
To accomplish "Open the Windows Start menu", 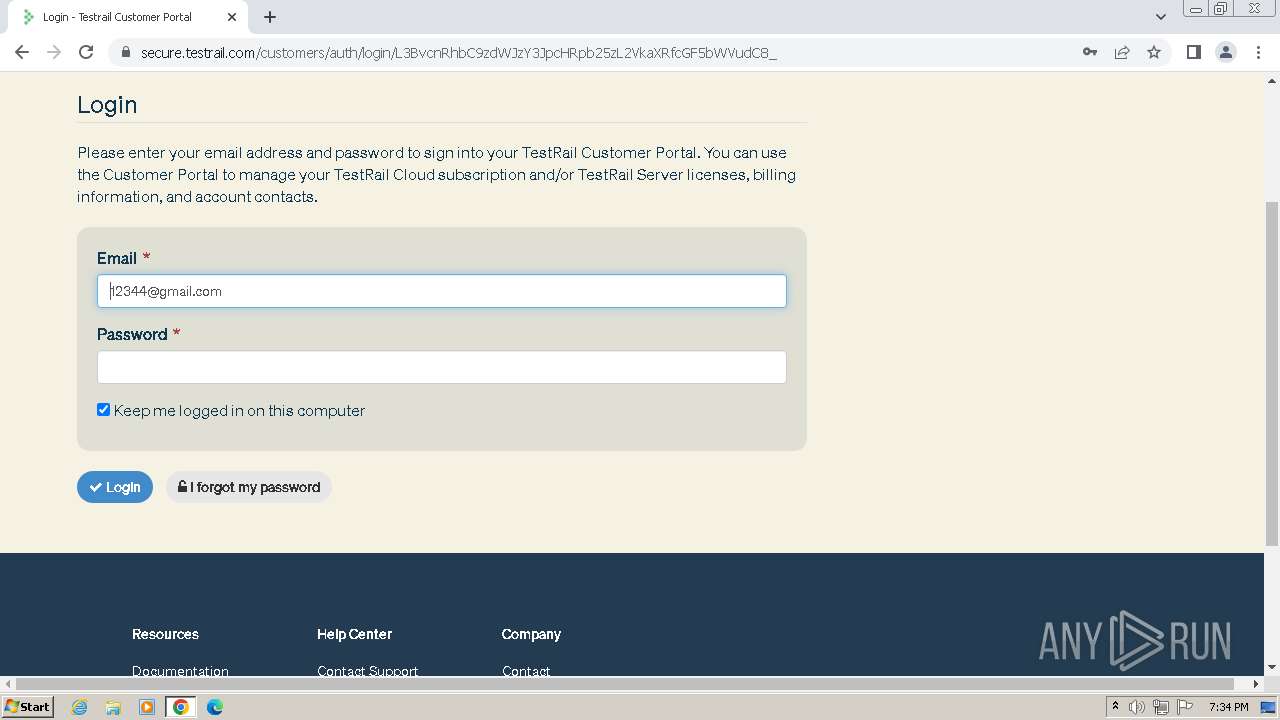I will coord(27,706).
